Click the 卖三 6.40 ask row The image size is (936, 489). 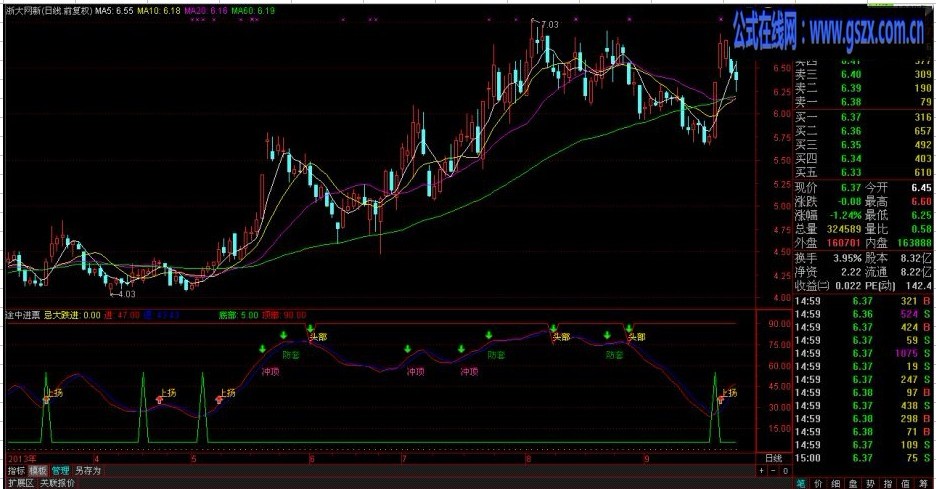click(x=863, y=75)
